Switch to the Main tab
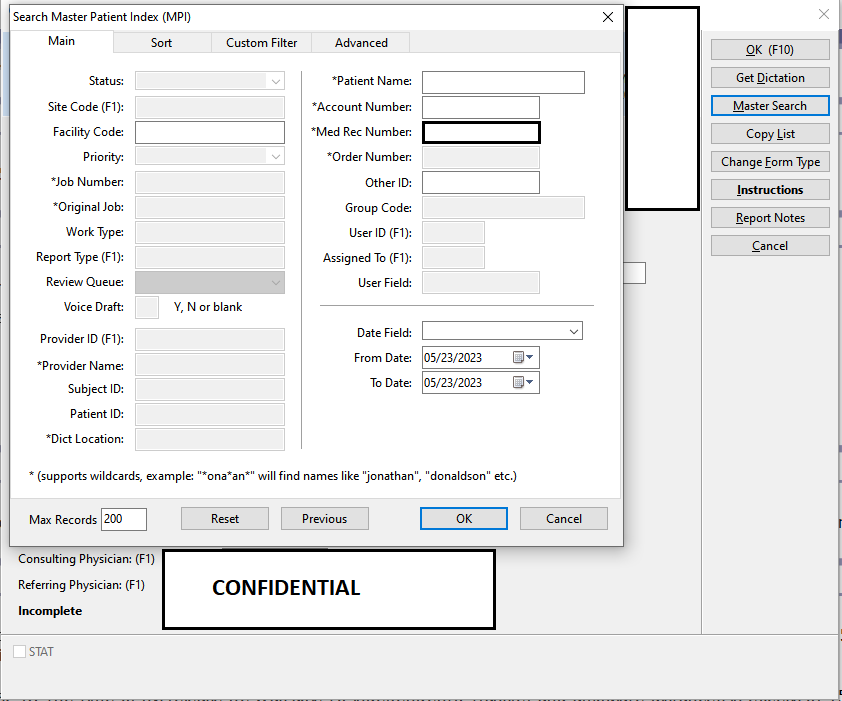The height and width of the screenshot is (701, 842). [x=62, y=41]
